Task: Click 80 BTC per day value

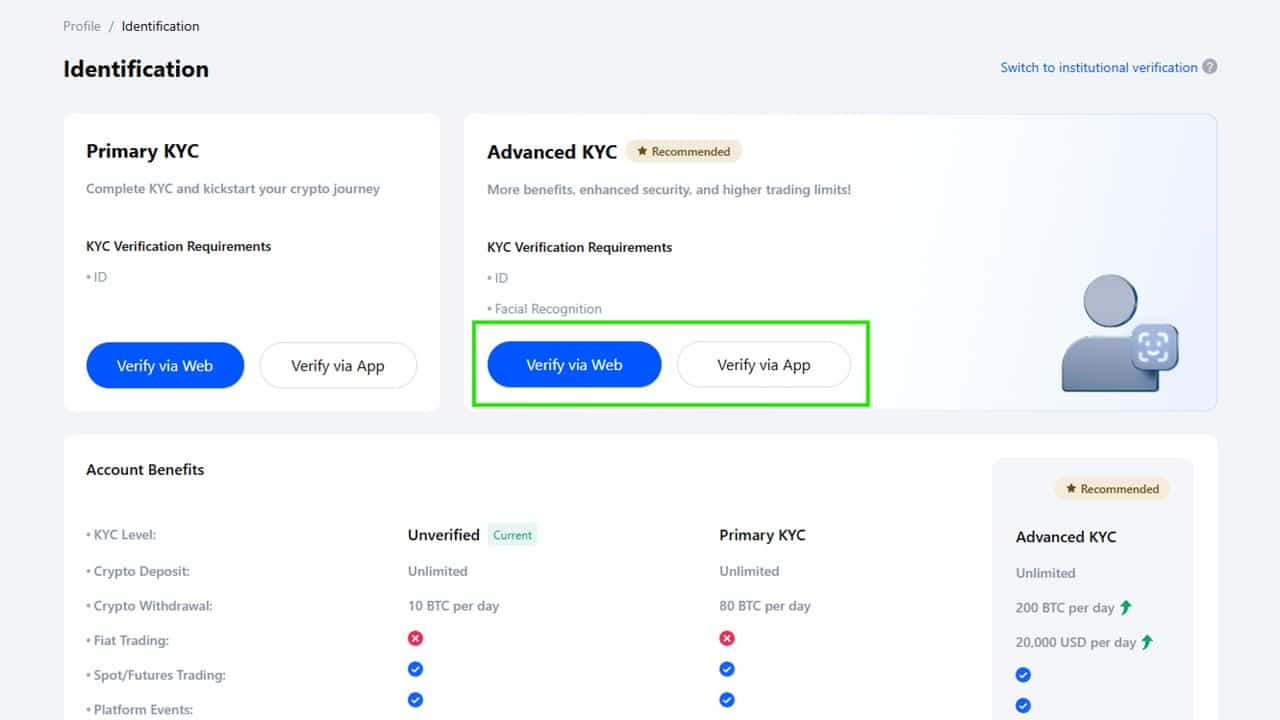Action: click(765, 605)
